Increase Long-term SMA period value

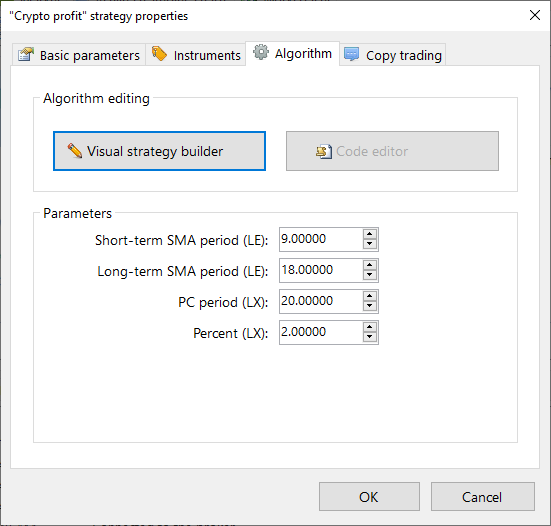coord(370,265)
